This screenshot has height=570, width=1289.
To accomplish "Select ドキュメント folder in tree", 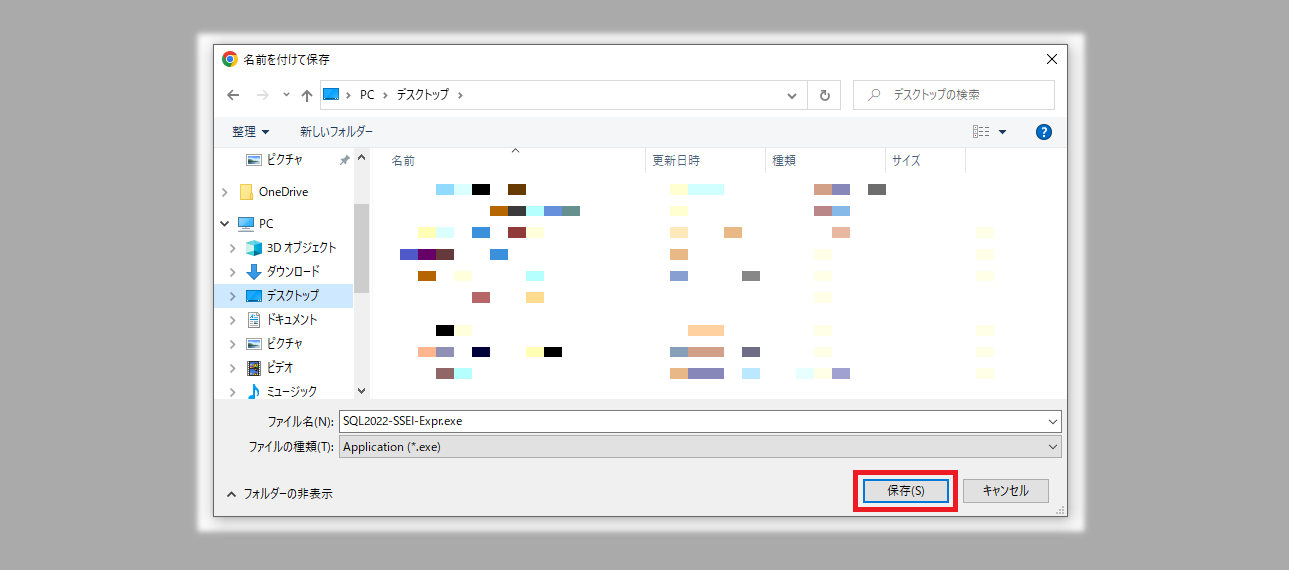I will point(291,320).
